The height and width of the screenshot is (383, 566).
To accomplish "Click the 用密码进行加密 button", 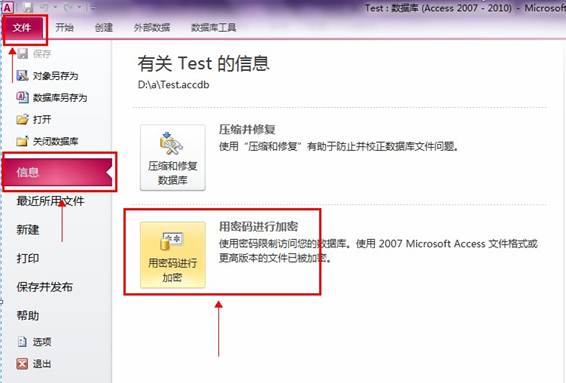I will click(173, 255).
